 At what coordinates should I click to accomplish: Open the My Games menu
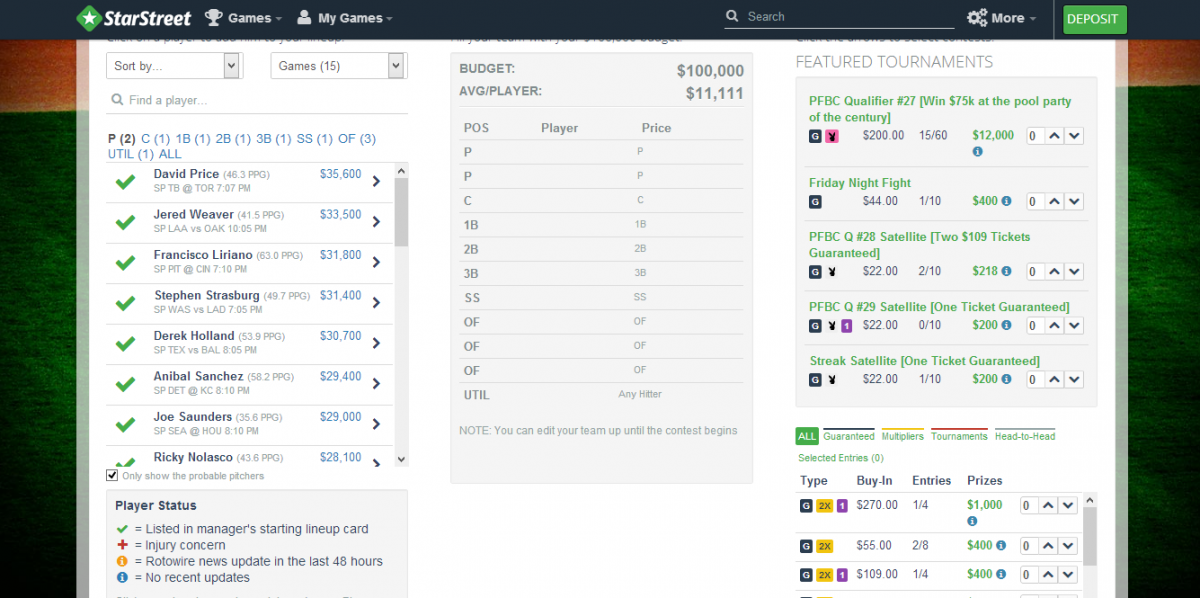[x=345, y=18]
